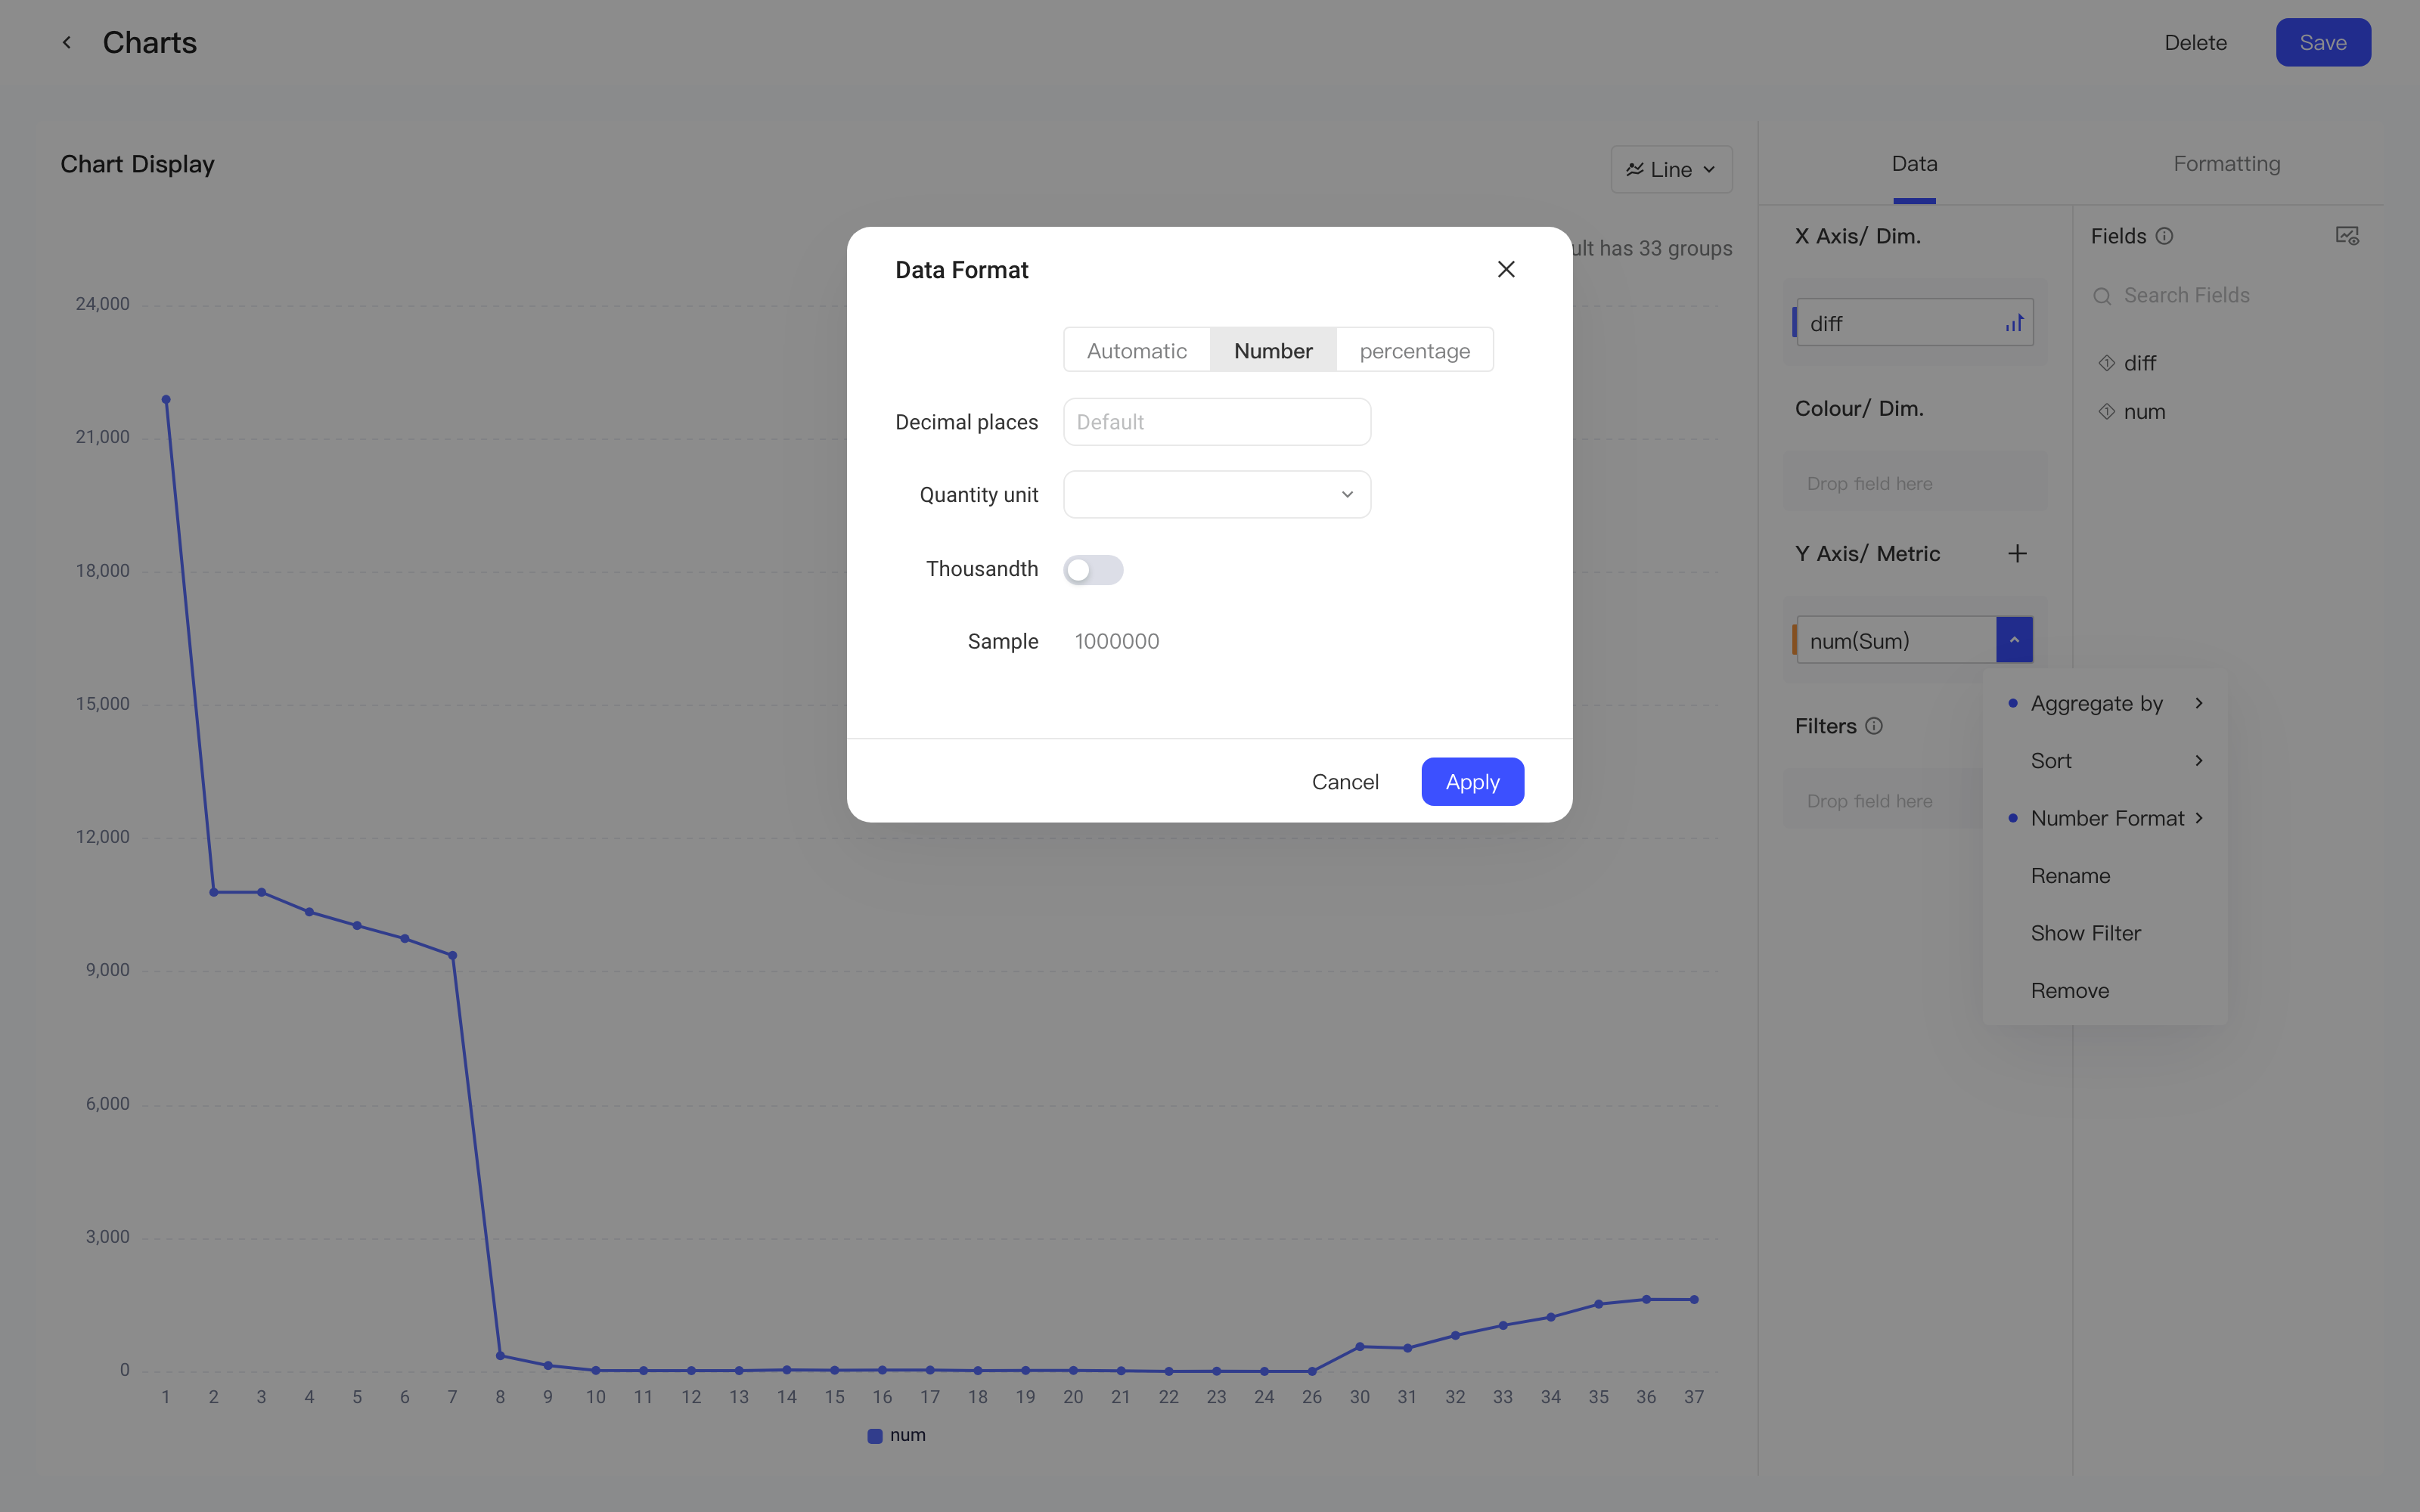This screenshot has width=2420, height=1512.
Task: Choose Rename from the menu
Action: point(2105,876)
